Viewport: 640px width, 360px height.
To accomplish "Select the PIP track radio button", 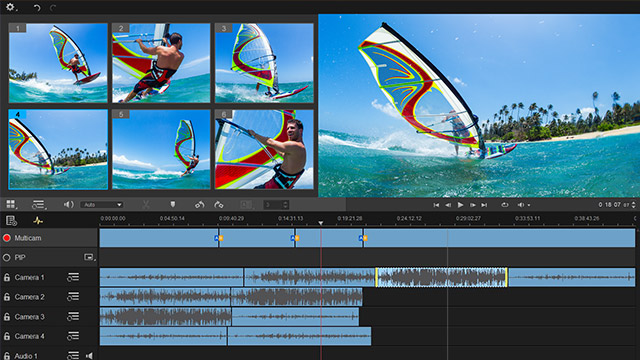I will [7, 258].
